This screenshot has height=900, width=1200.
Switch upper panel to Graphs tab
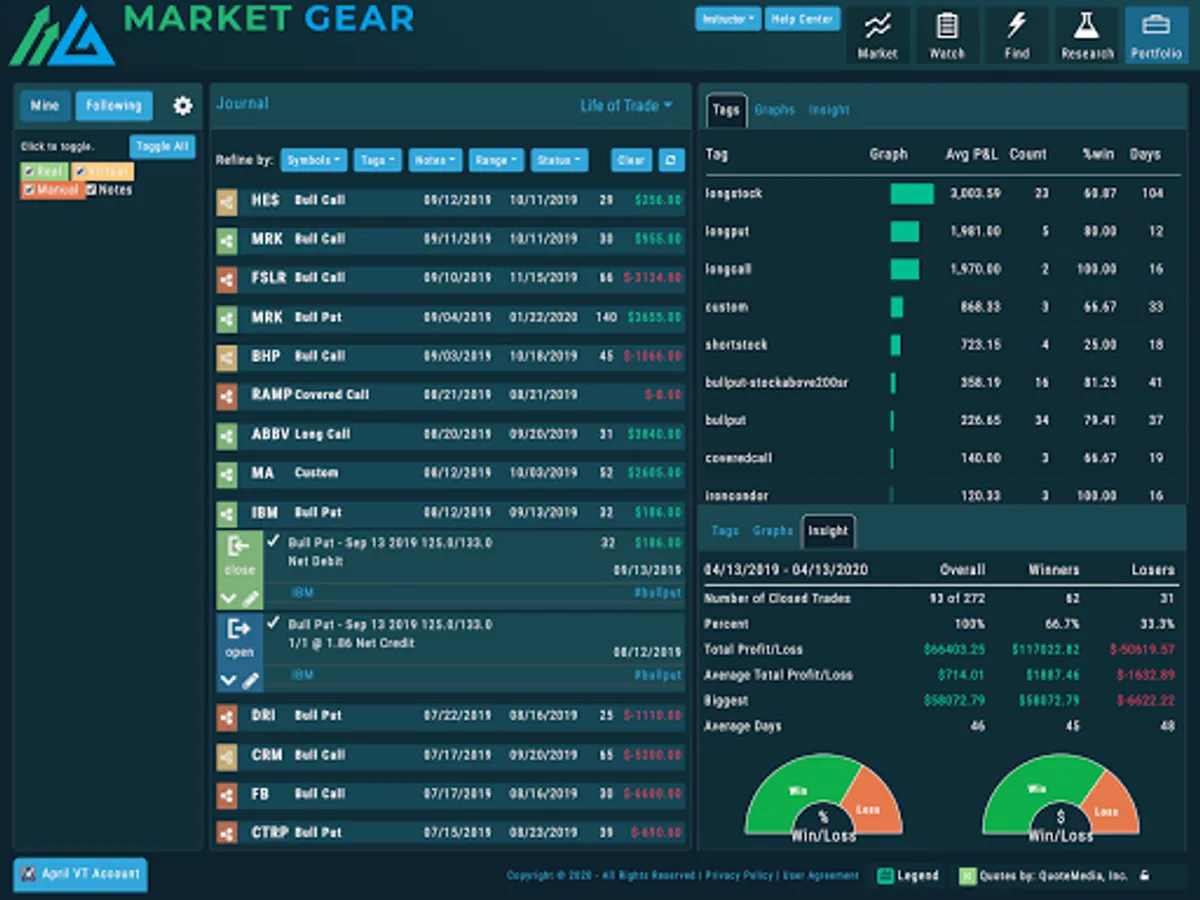774,110
